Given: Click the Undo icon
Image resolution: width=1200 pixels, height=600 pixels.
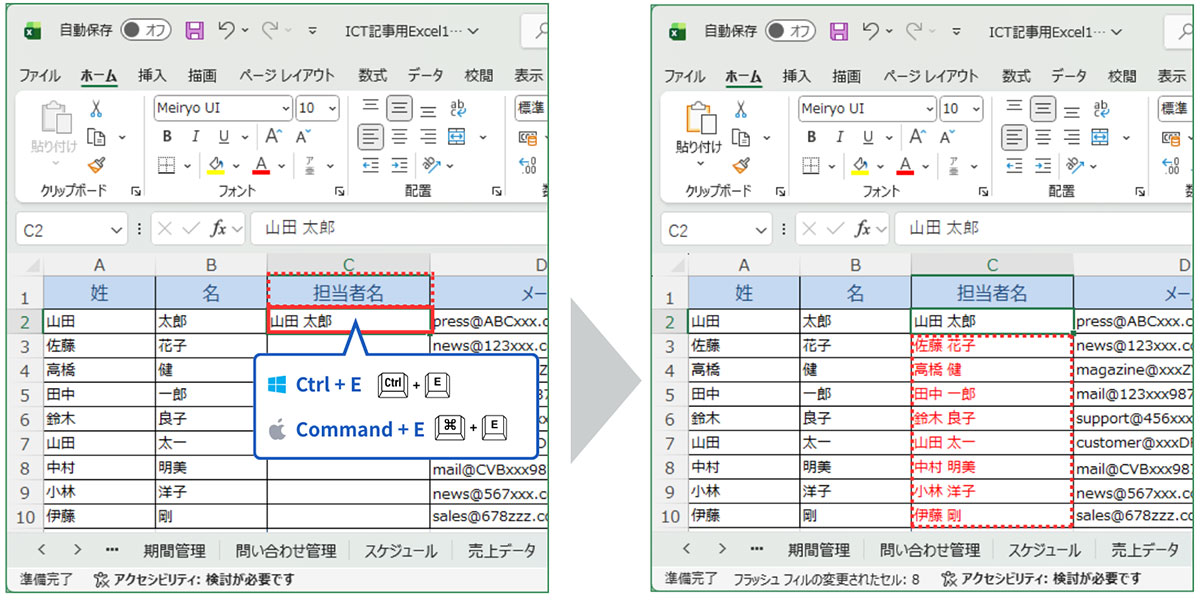Looking at the screenshot, I should (x=228, y=30).
